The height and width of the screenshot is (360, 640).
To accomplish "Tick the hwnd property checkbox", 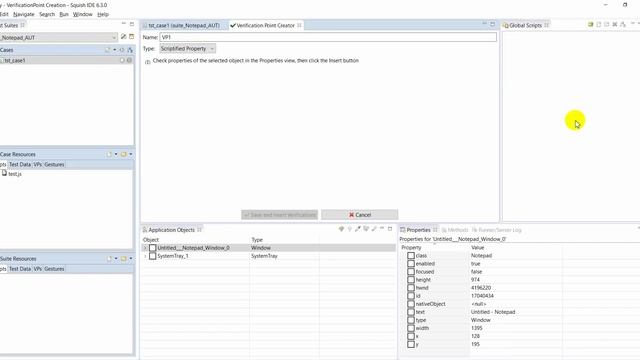I will (x=411, y=288).
